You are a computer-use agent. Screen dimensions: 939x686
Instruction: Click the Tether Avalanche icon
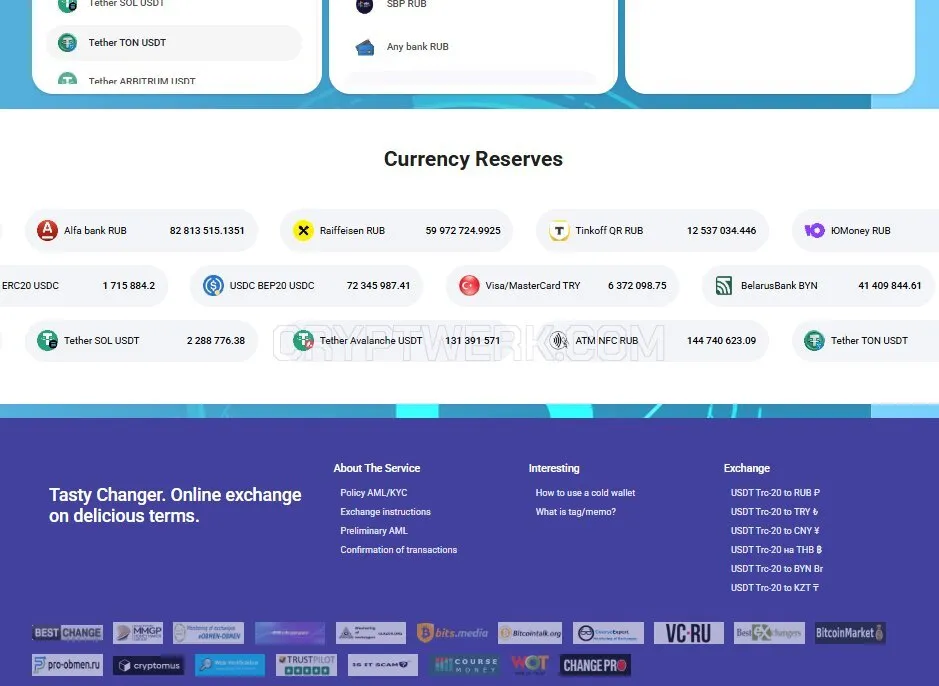[x=303, y=341]
